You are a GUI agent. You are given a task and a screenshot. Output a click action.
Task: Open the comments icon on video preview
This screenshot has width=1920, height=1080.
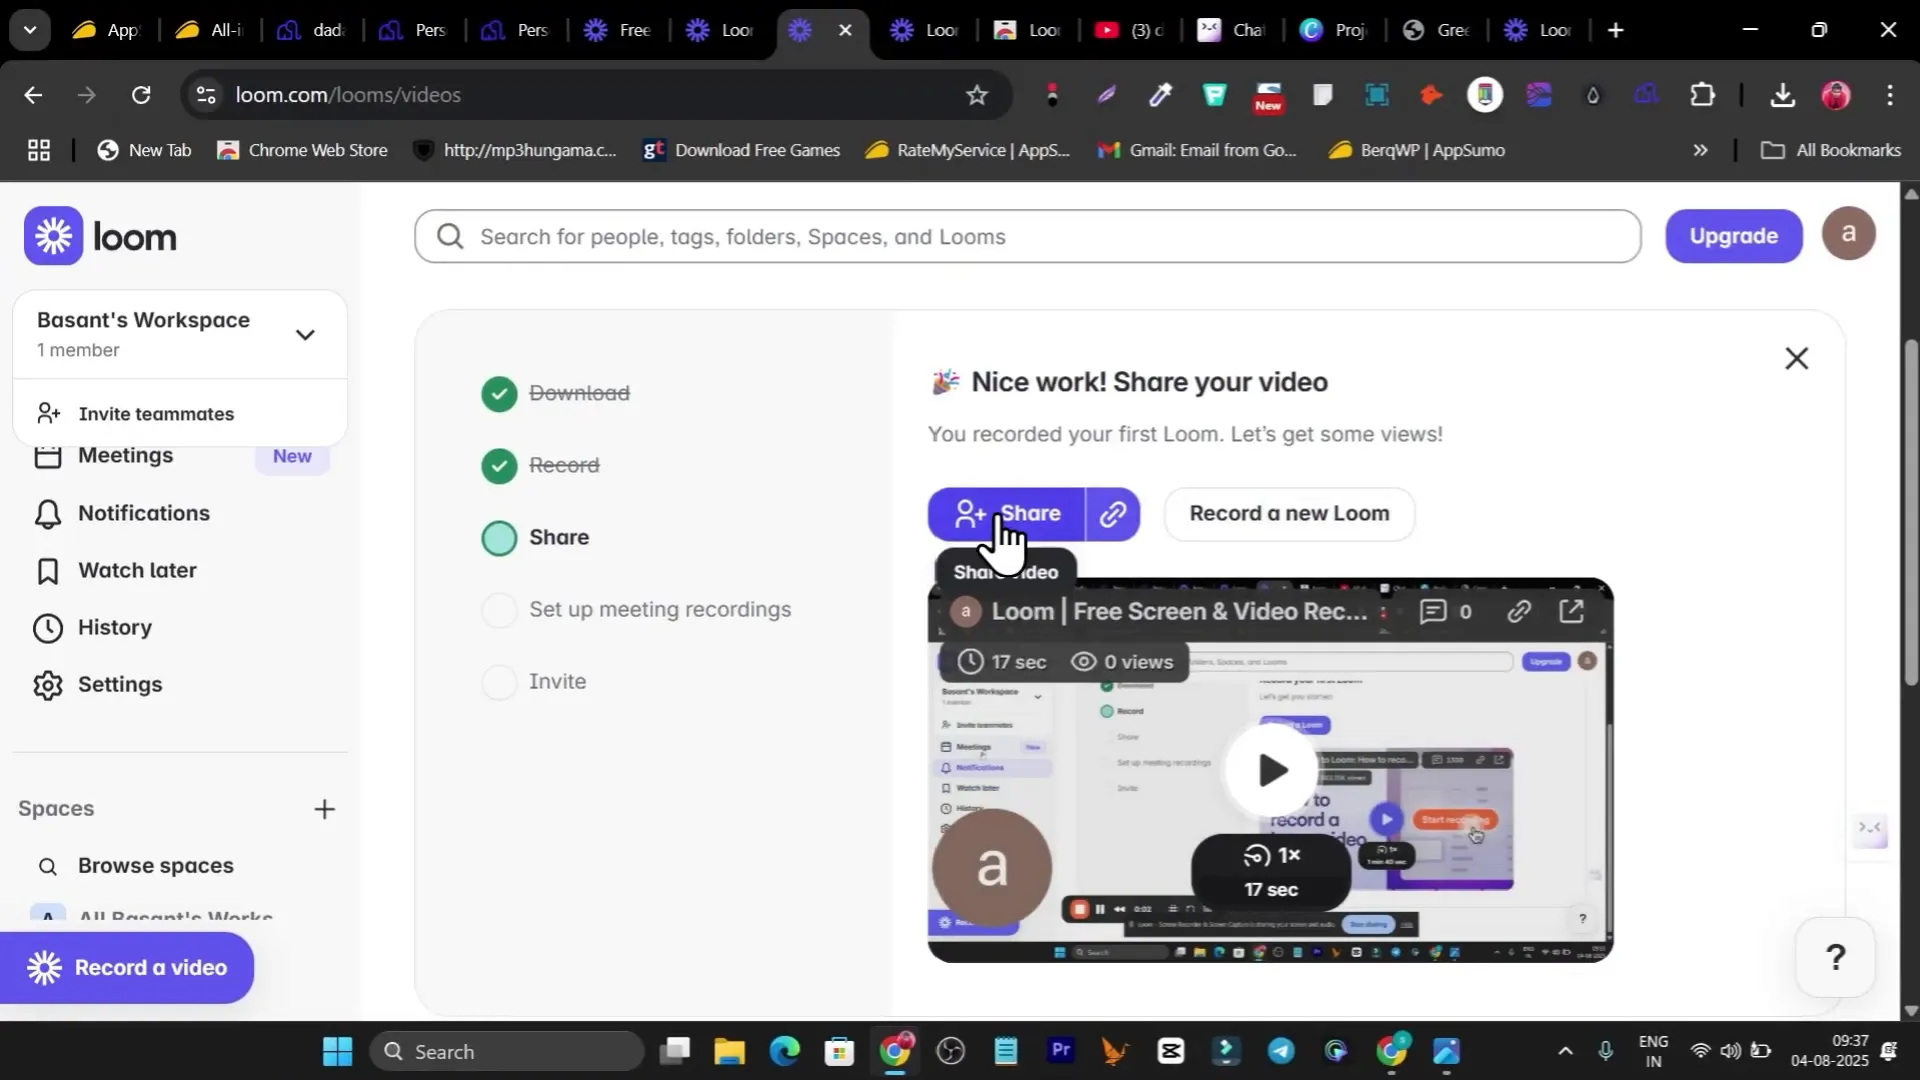(x=1434, y=611)
